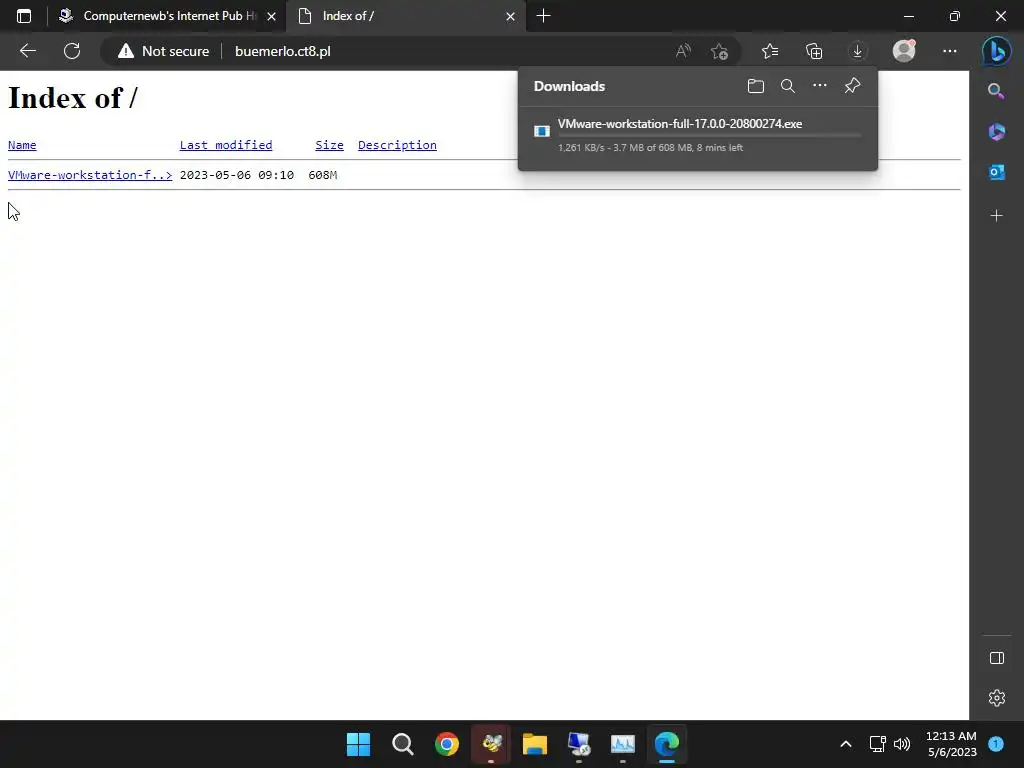This screenshot has width=1024, height=768.
Task: Launch Google Chrome from taskbar
Action: (x=447, y=744)
